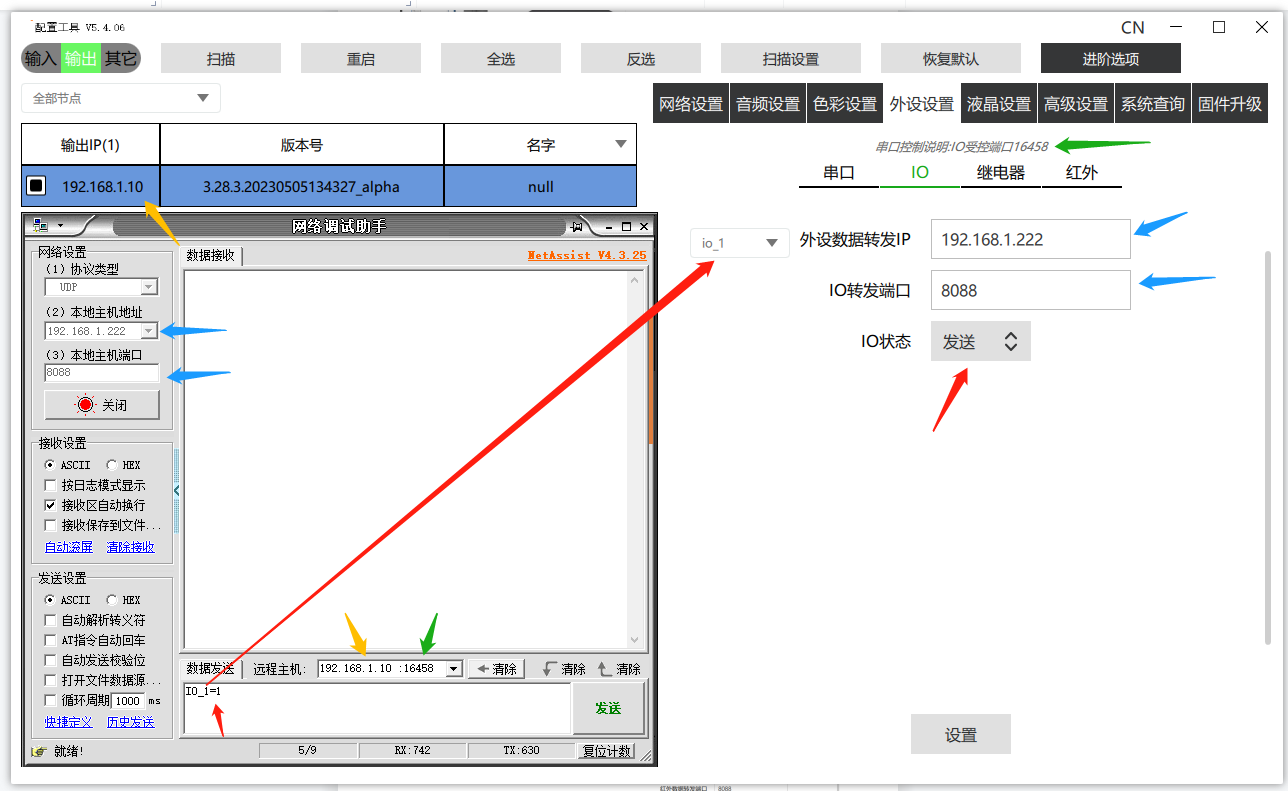Click the hand status icon next to 就绪
The height and width of the screenshot is (791, 1288).
tap(39, 751)
